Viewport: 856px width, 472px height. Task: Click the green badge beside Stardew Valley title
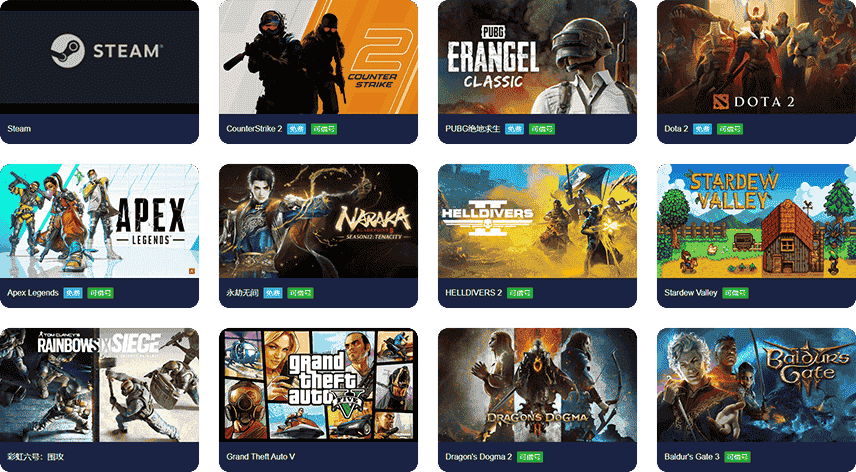pos(735,293)
